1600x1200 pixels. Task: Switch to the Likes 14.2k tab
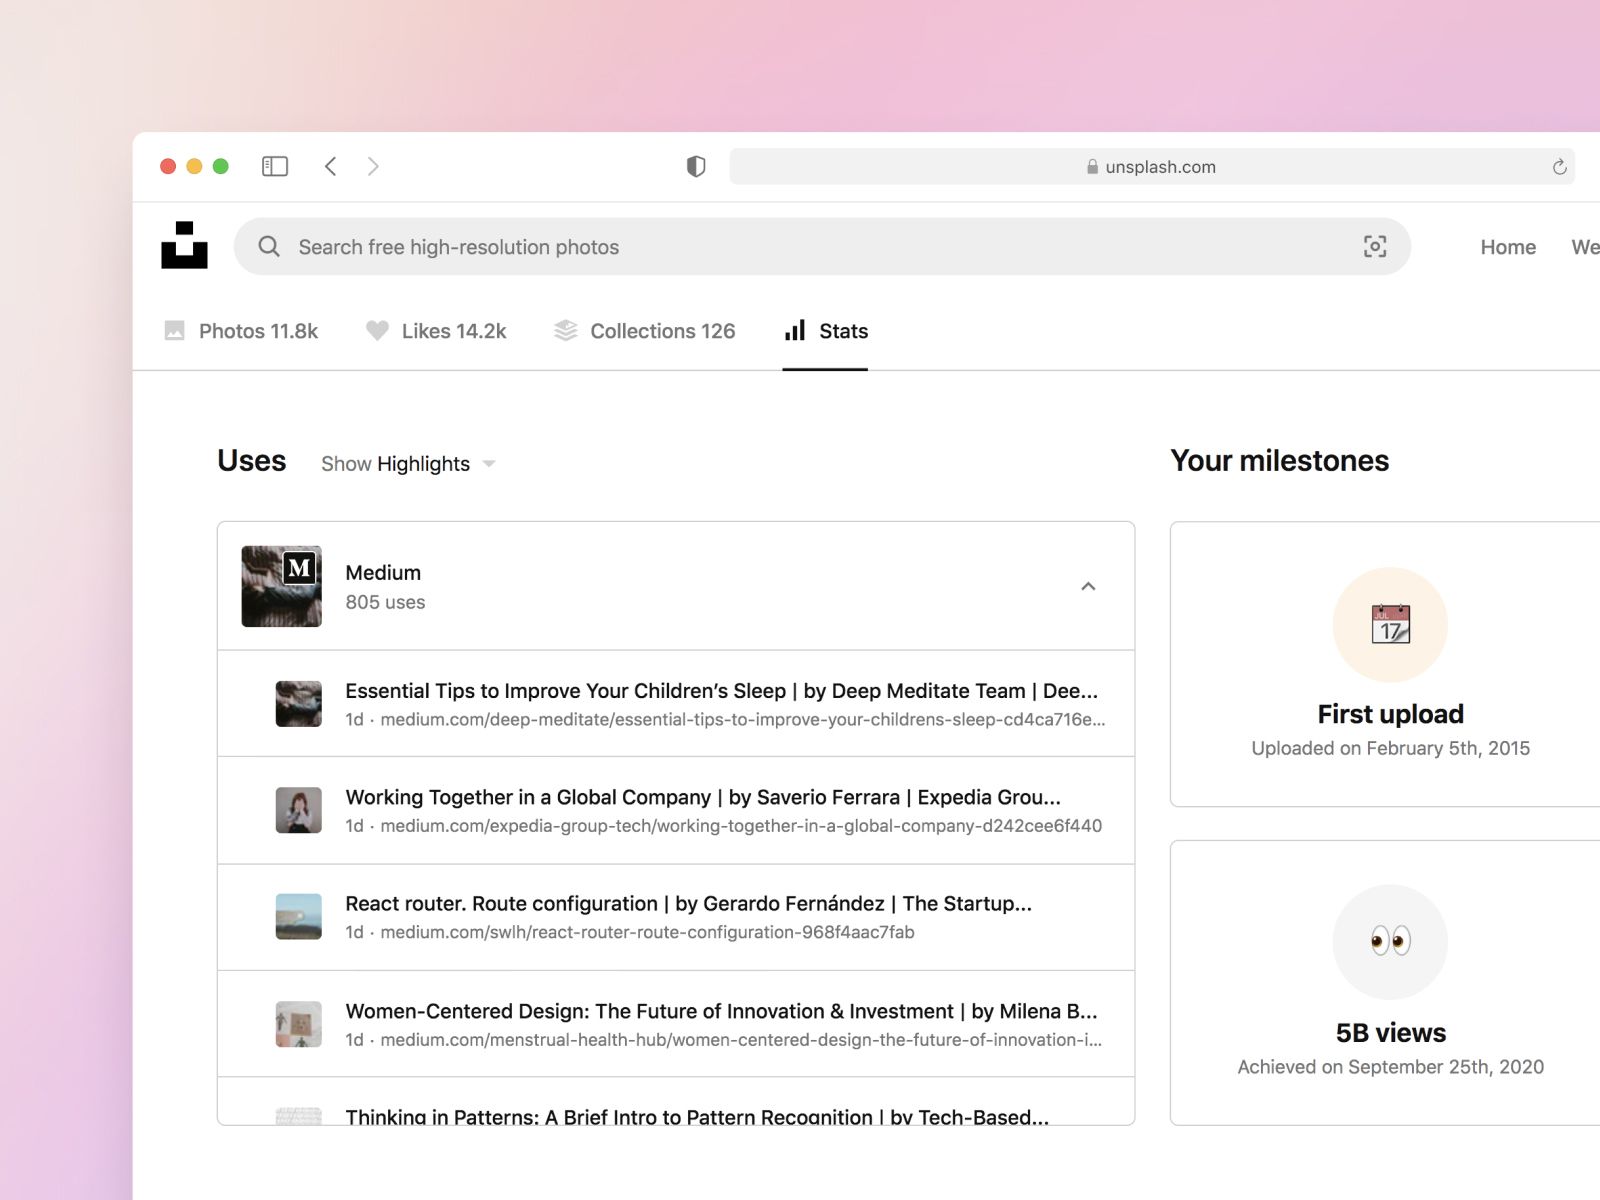(436, 331)
